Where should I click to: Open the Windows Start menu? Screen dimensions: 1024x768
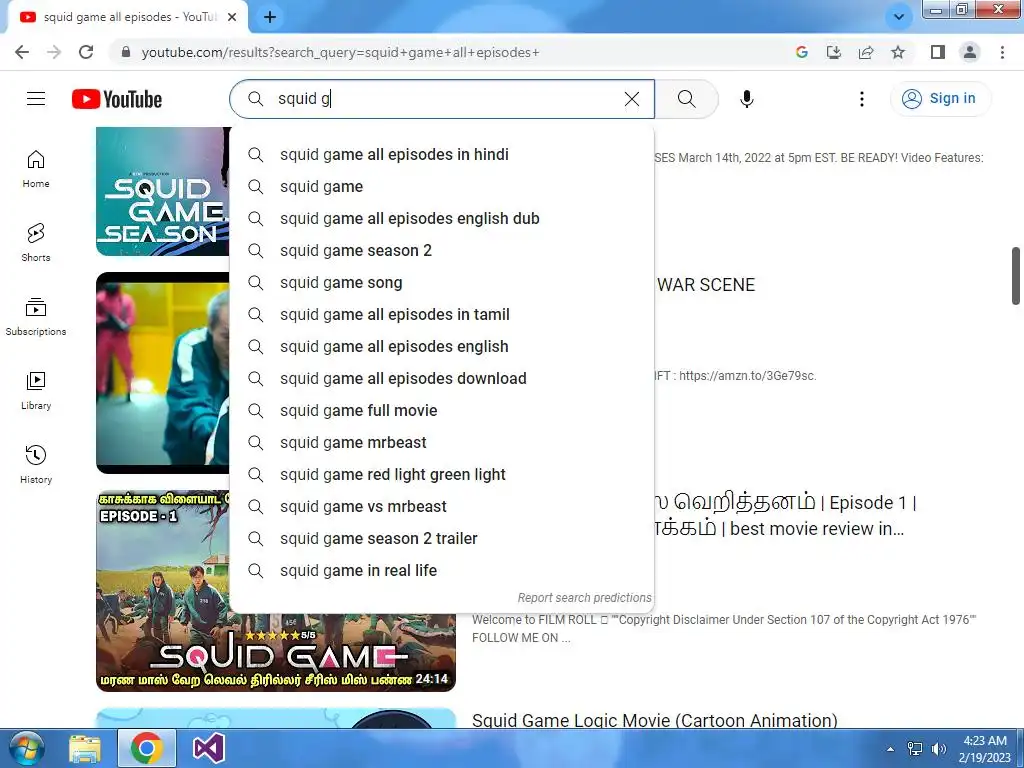coord(26,748)
